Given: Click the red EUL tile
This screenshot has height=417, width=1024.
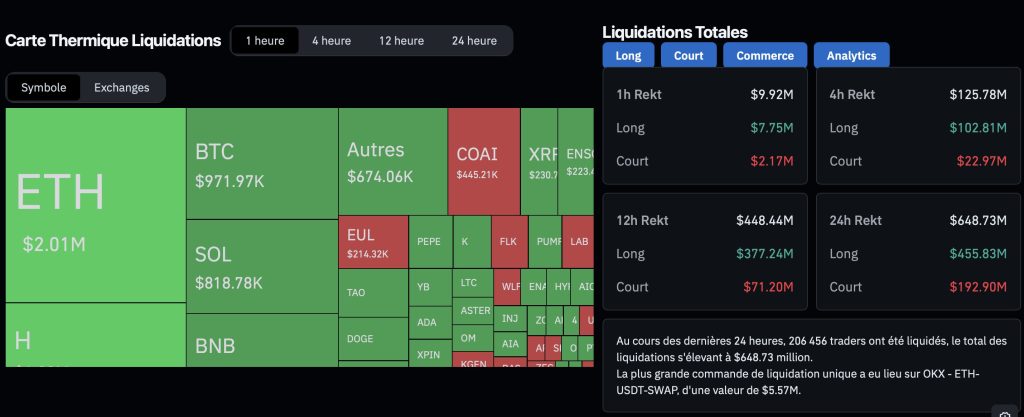Looking at the screenshot, I should (x=373, y=242).
